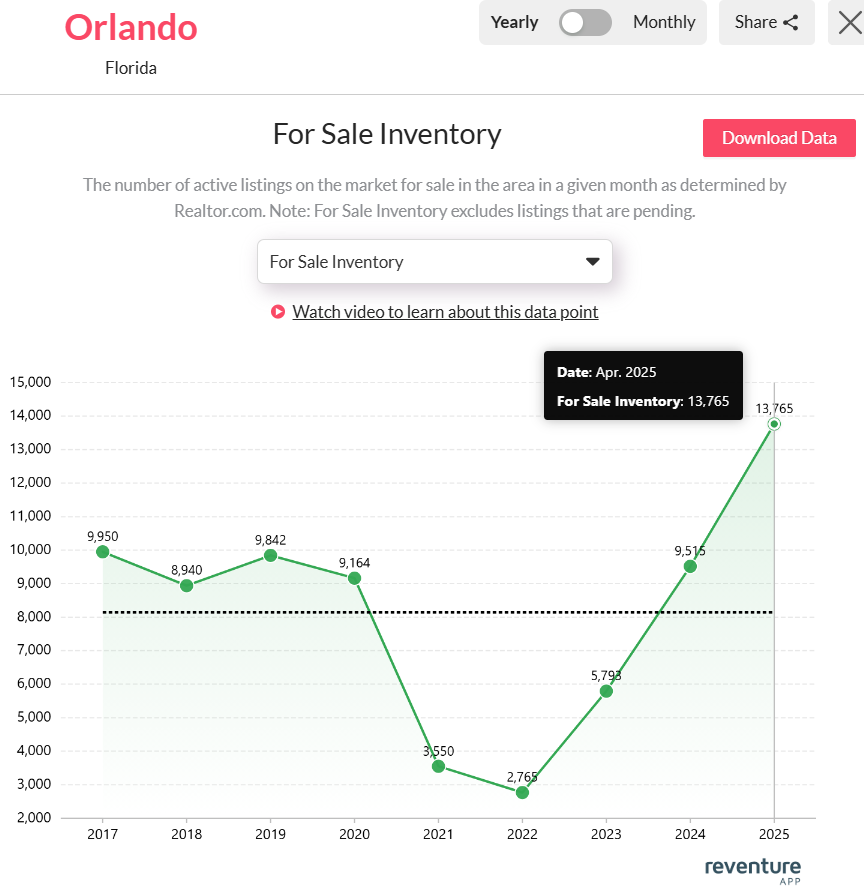Click the reventure APP logo
Image resolution: width=864 pixels, height=892 pixels.
pyautogui.click(x=752, y=868)
